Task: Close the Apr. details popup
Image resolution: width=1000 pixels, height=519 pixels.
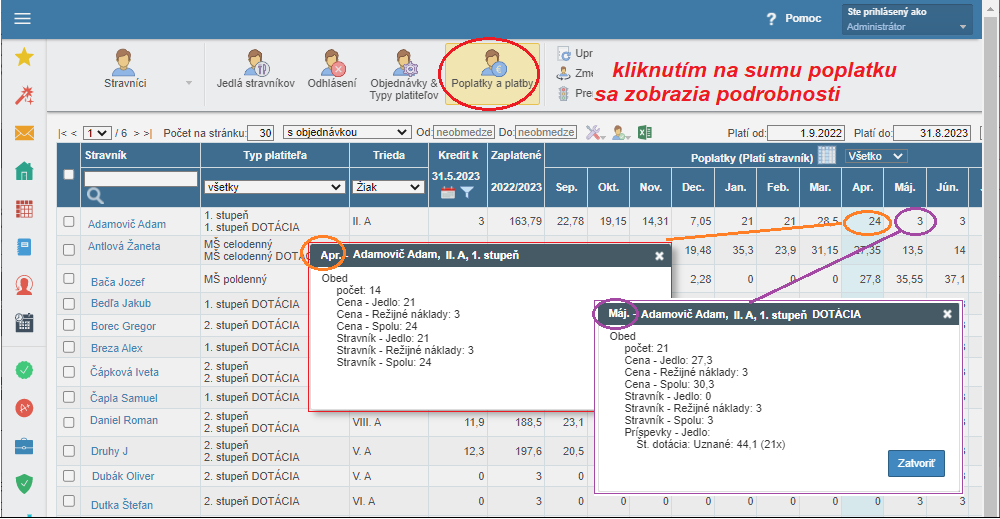Action: tap(659, 256)
